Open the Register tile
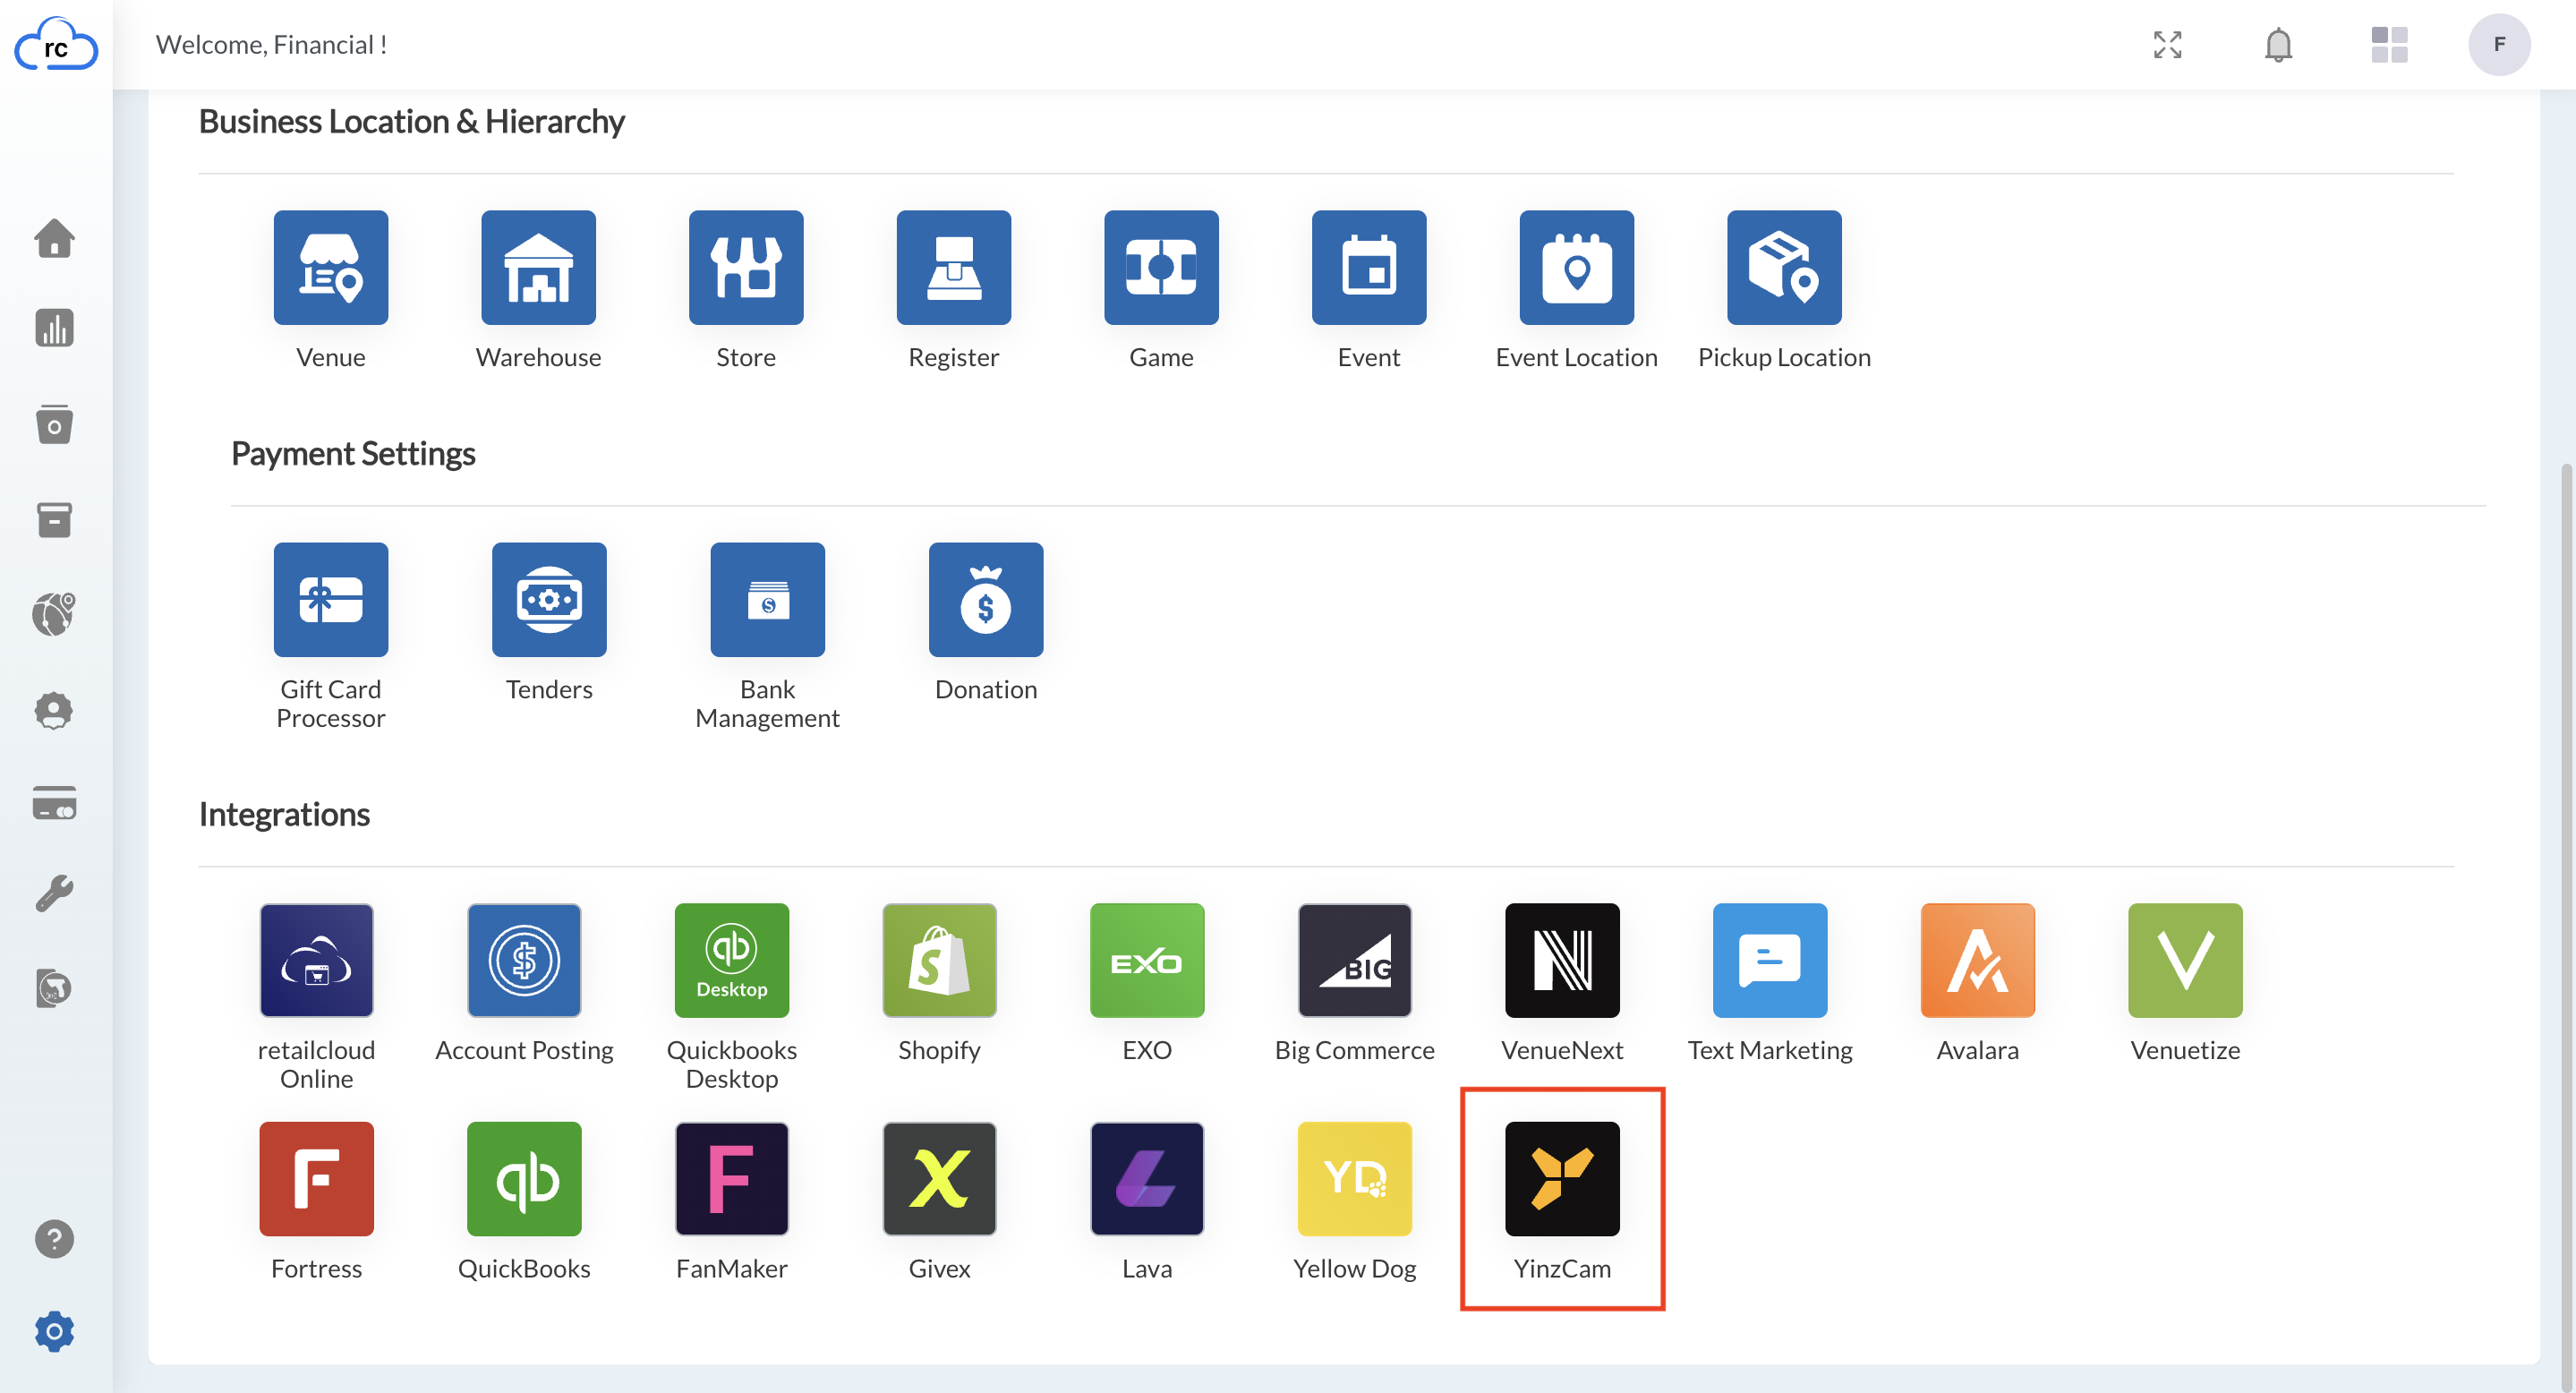The width and height of the screenshot is (2576, 1393). click(x=954, y=267)
